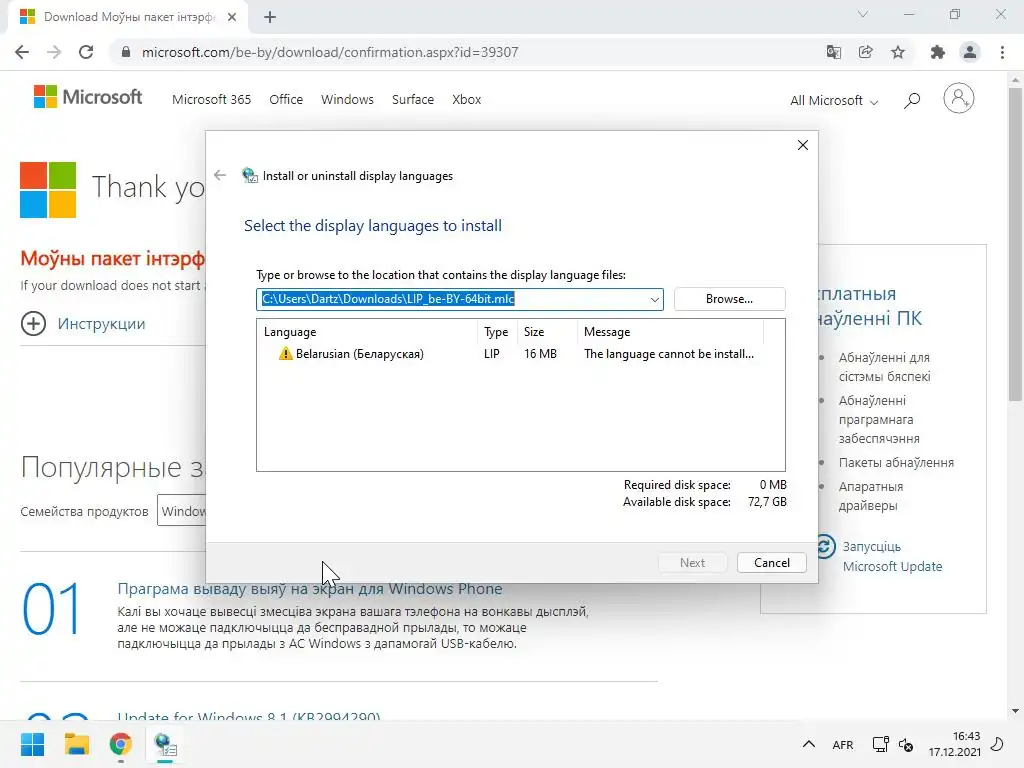Expand language file location dropdown
The image size is (1024, 768).
[x=654, y=299]
